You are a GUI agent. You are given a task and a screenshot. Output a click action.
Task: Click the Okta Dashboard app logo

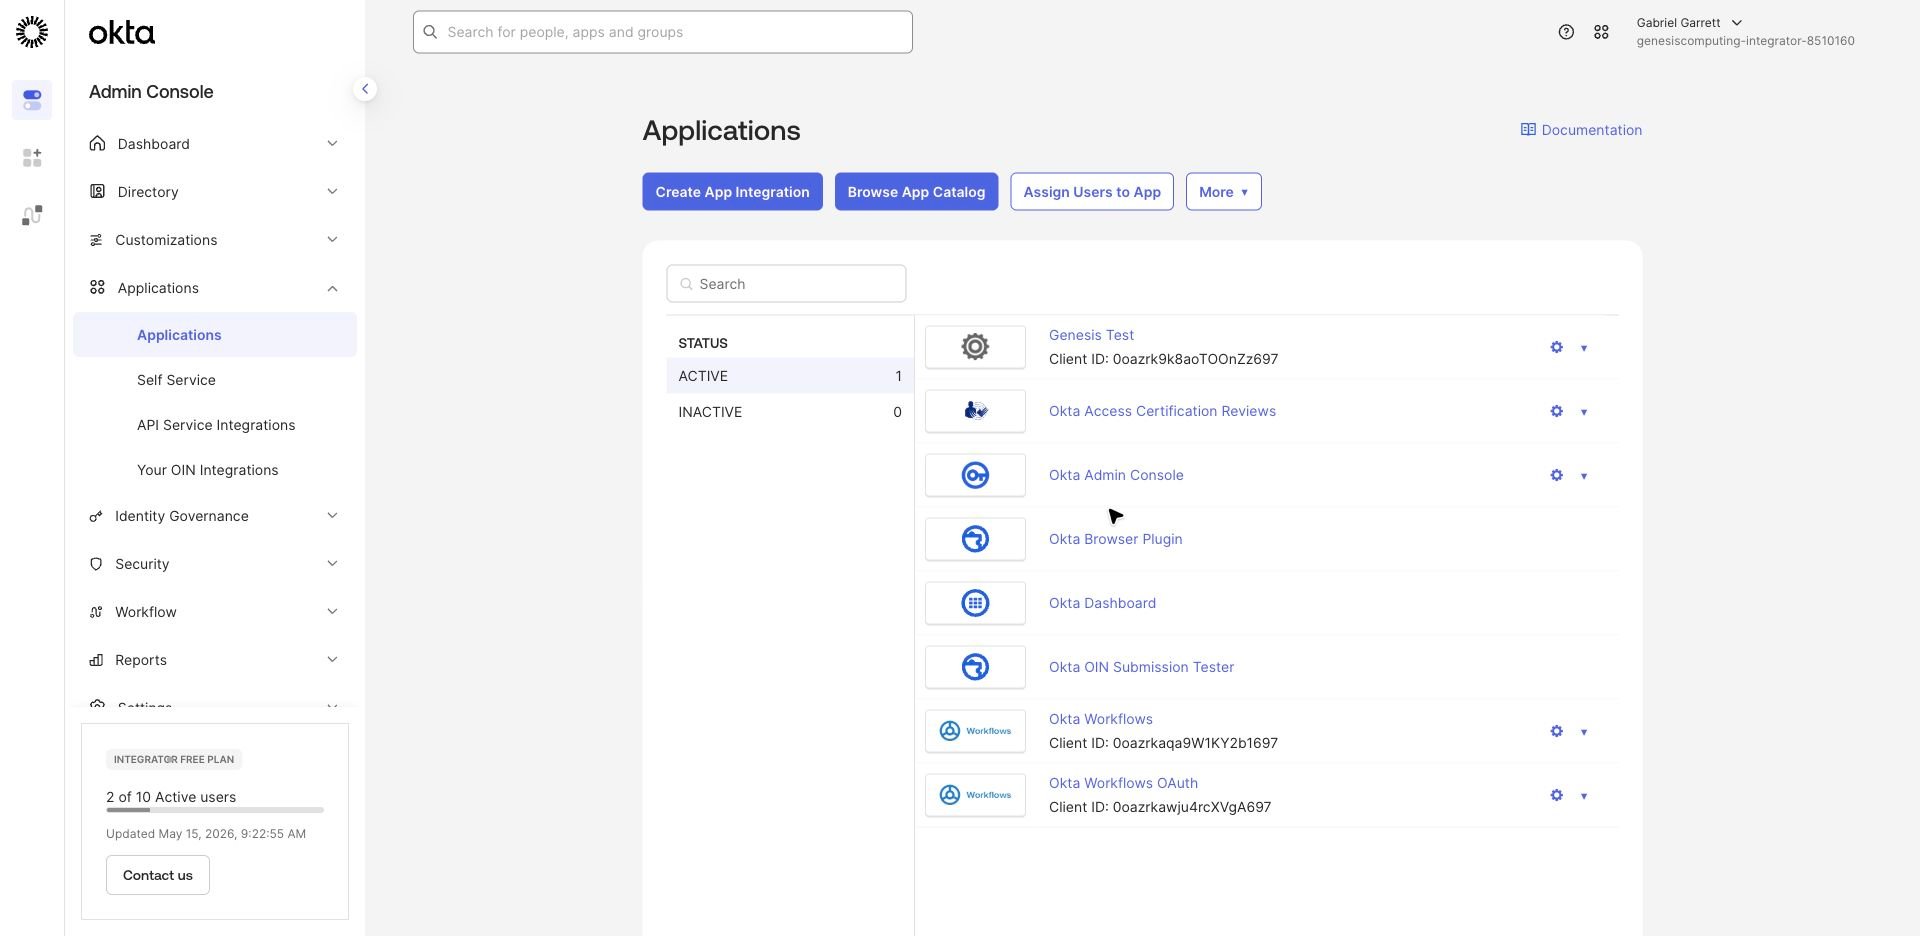pos(975,603)
